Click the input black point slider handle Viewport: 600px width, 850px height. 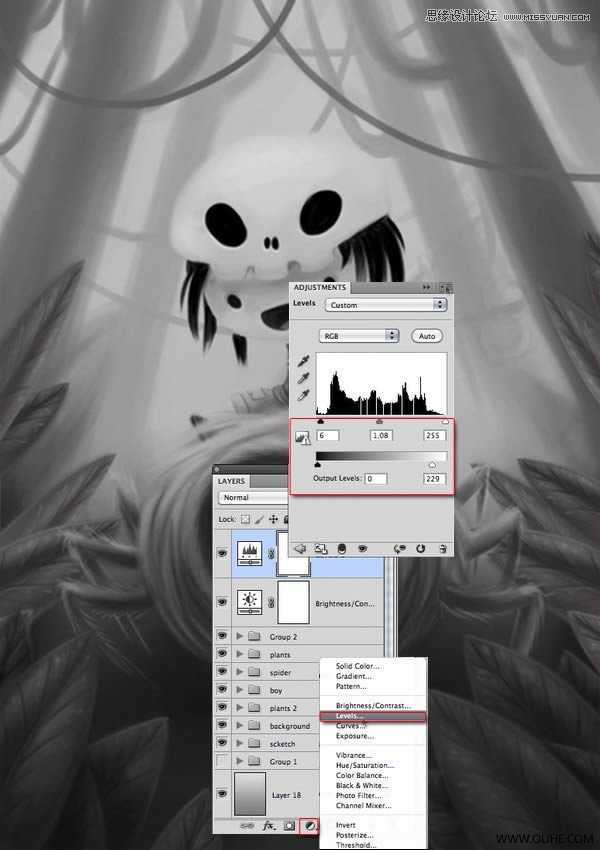tap(320, 421)
